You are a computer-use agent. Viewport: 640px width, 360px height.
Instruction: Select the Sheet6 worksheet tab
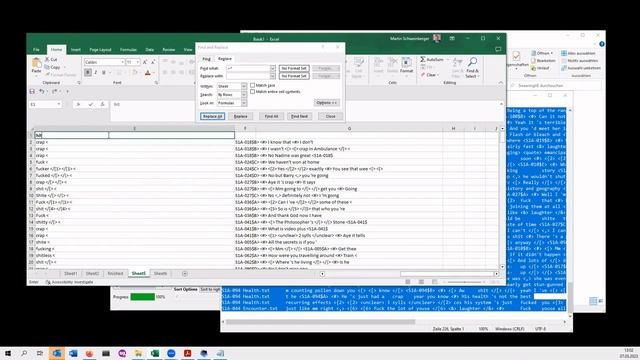pyautogui.click(x=160, y=273)
